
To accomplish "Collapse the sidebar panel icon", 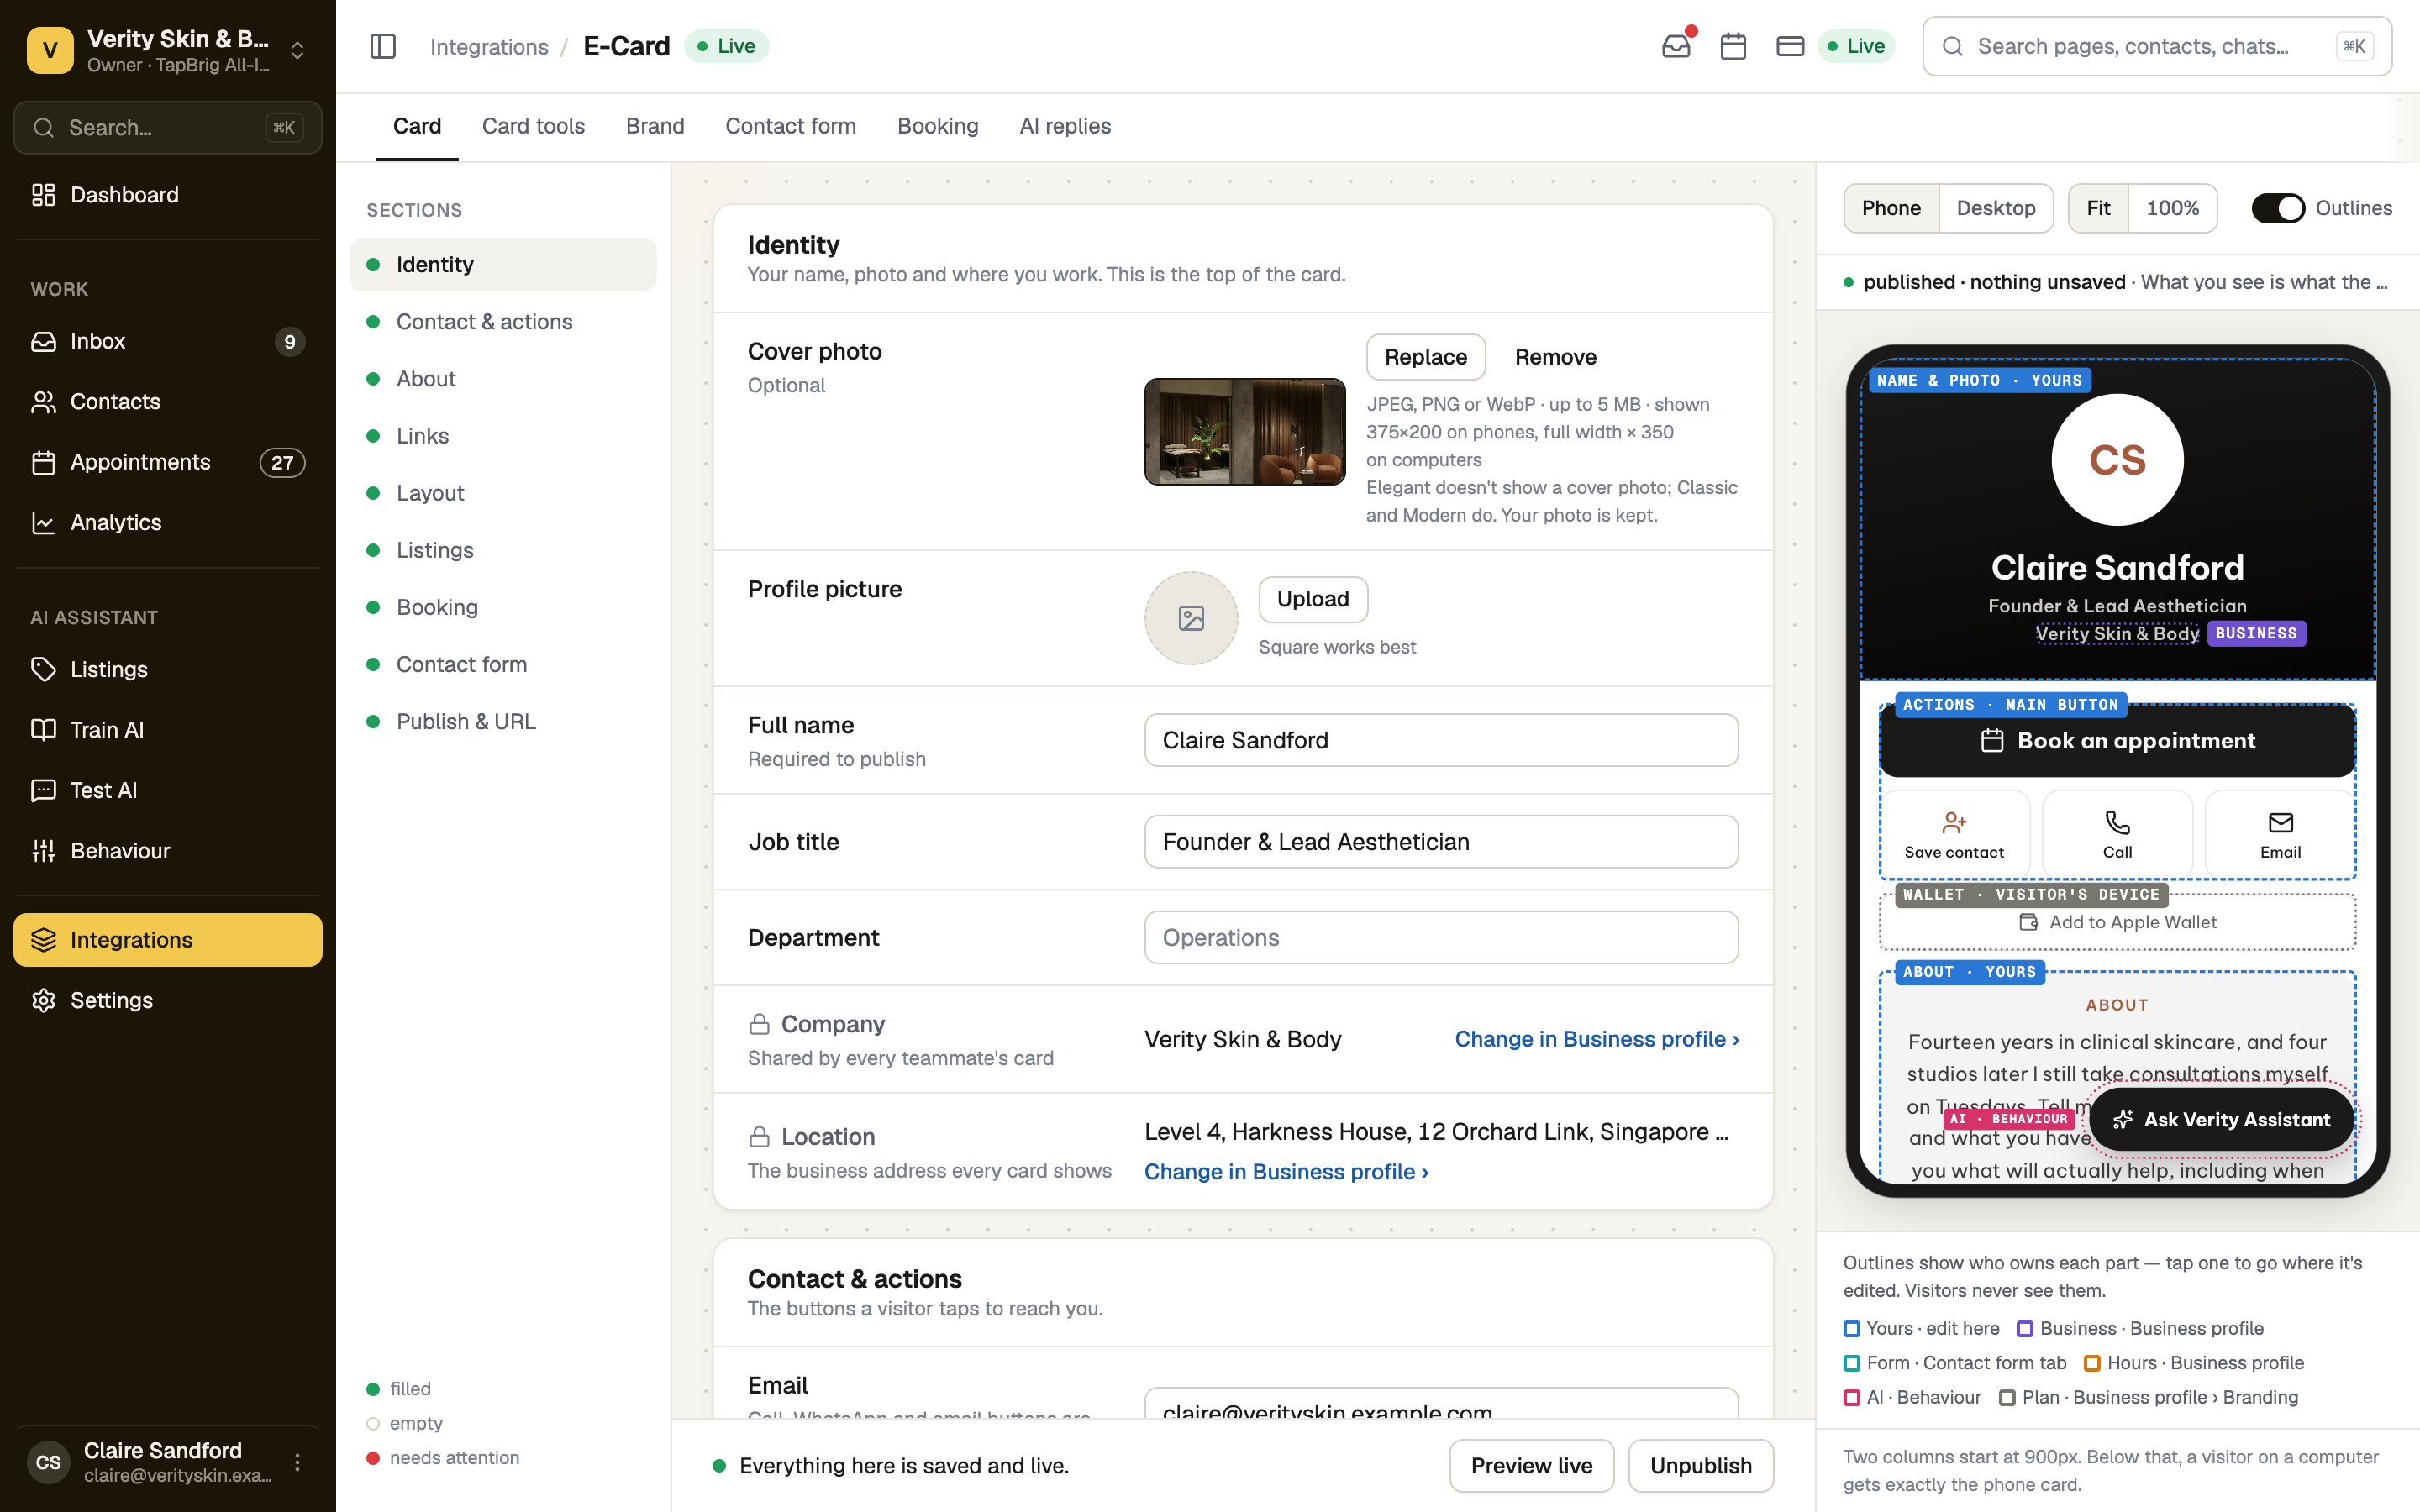I will point(383,46).
